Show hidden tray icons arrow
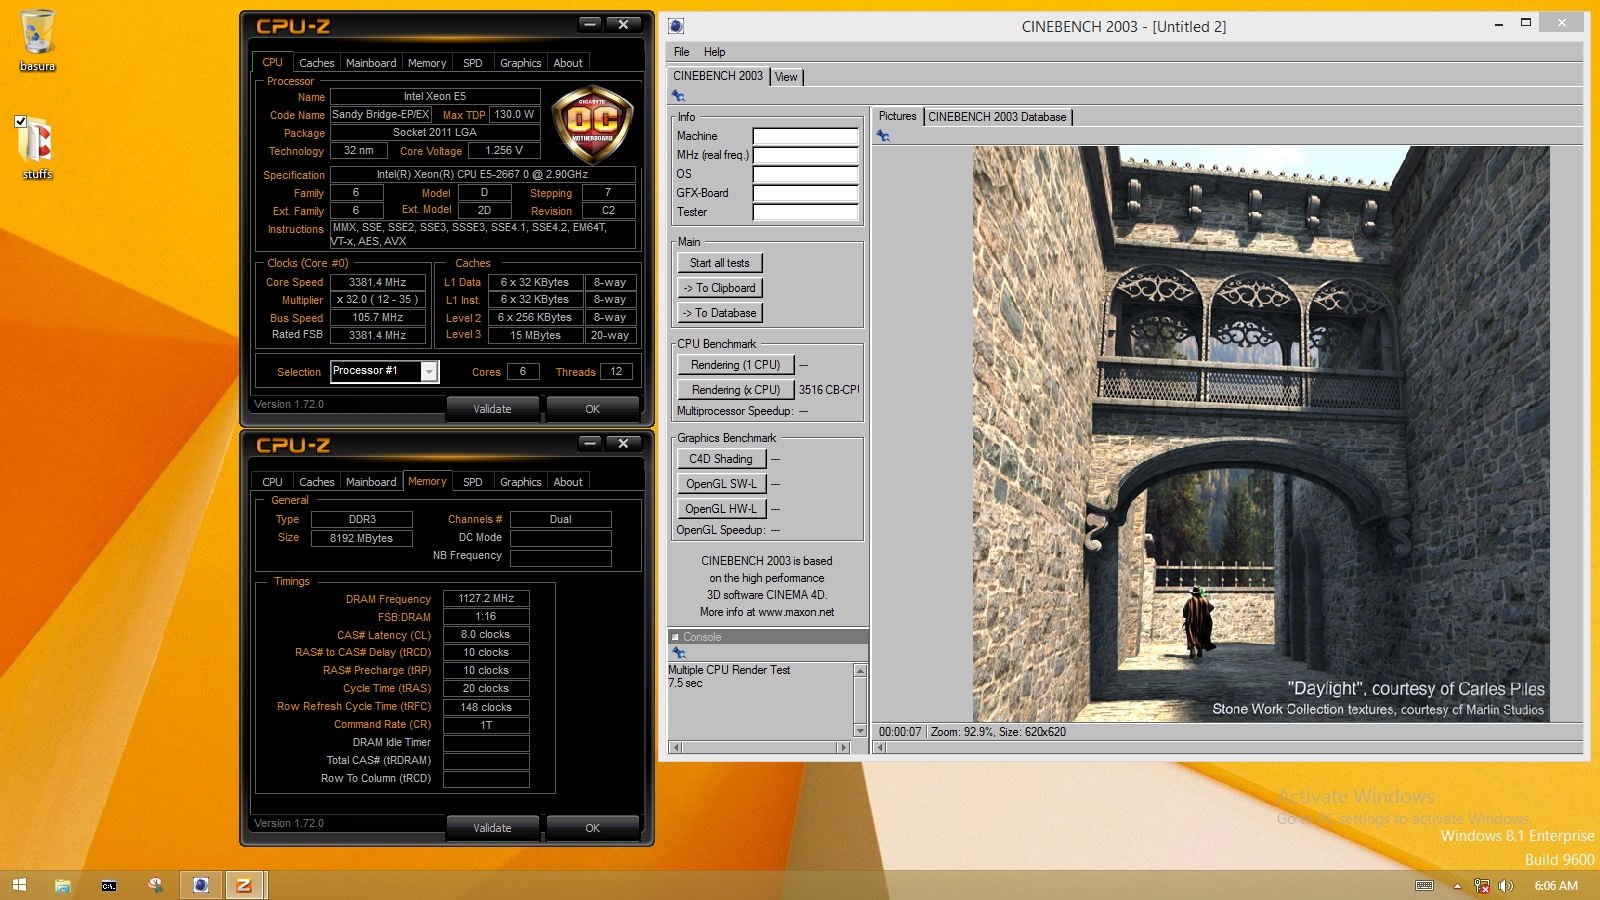The height and width of the screenshot is (900, 1600). click(1457, 886)
